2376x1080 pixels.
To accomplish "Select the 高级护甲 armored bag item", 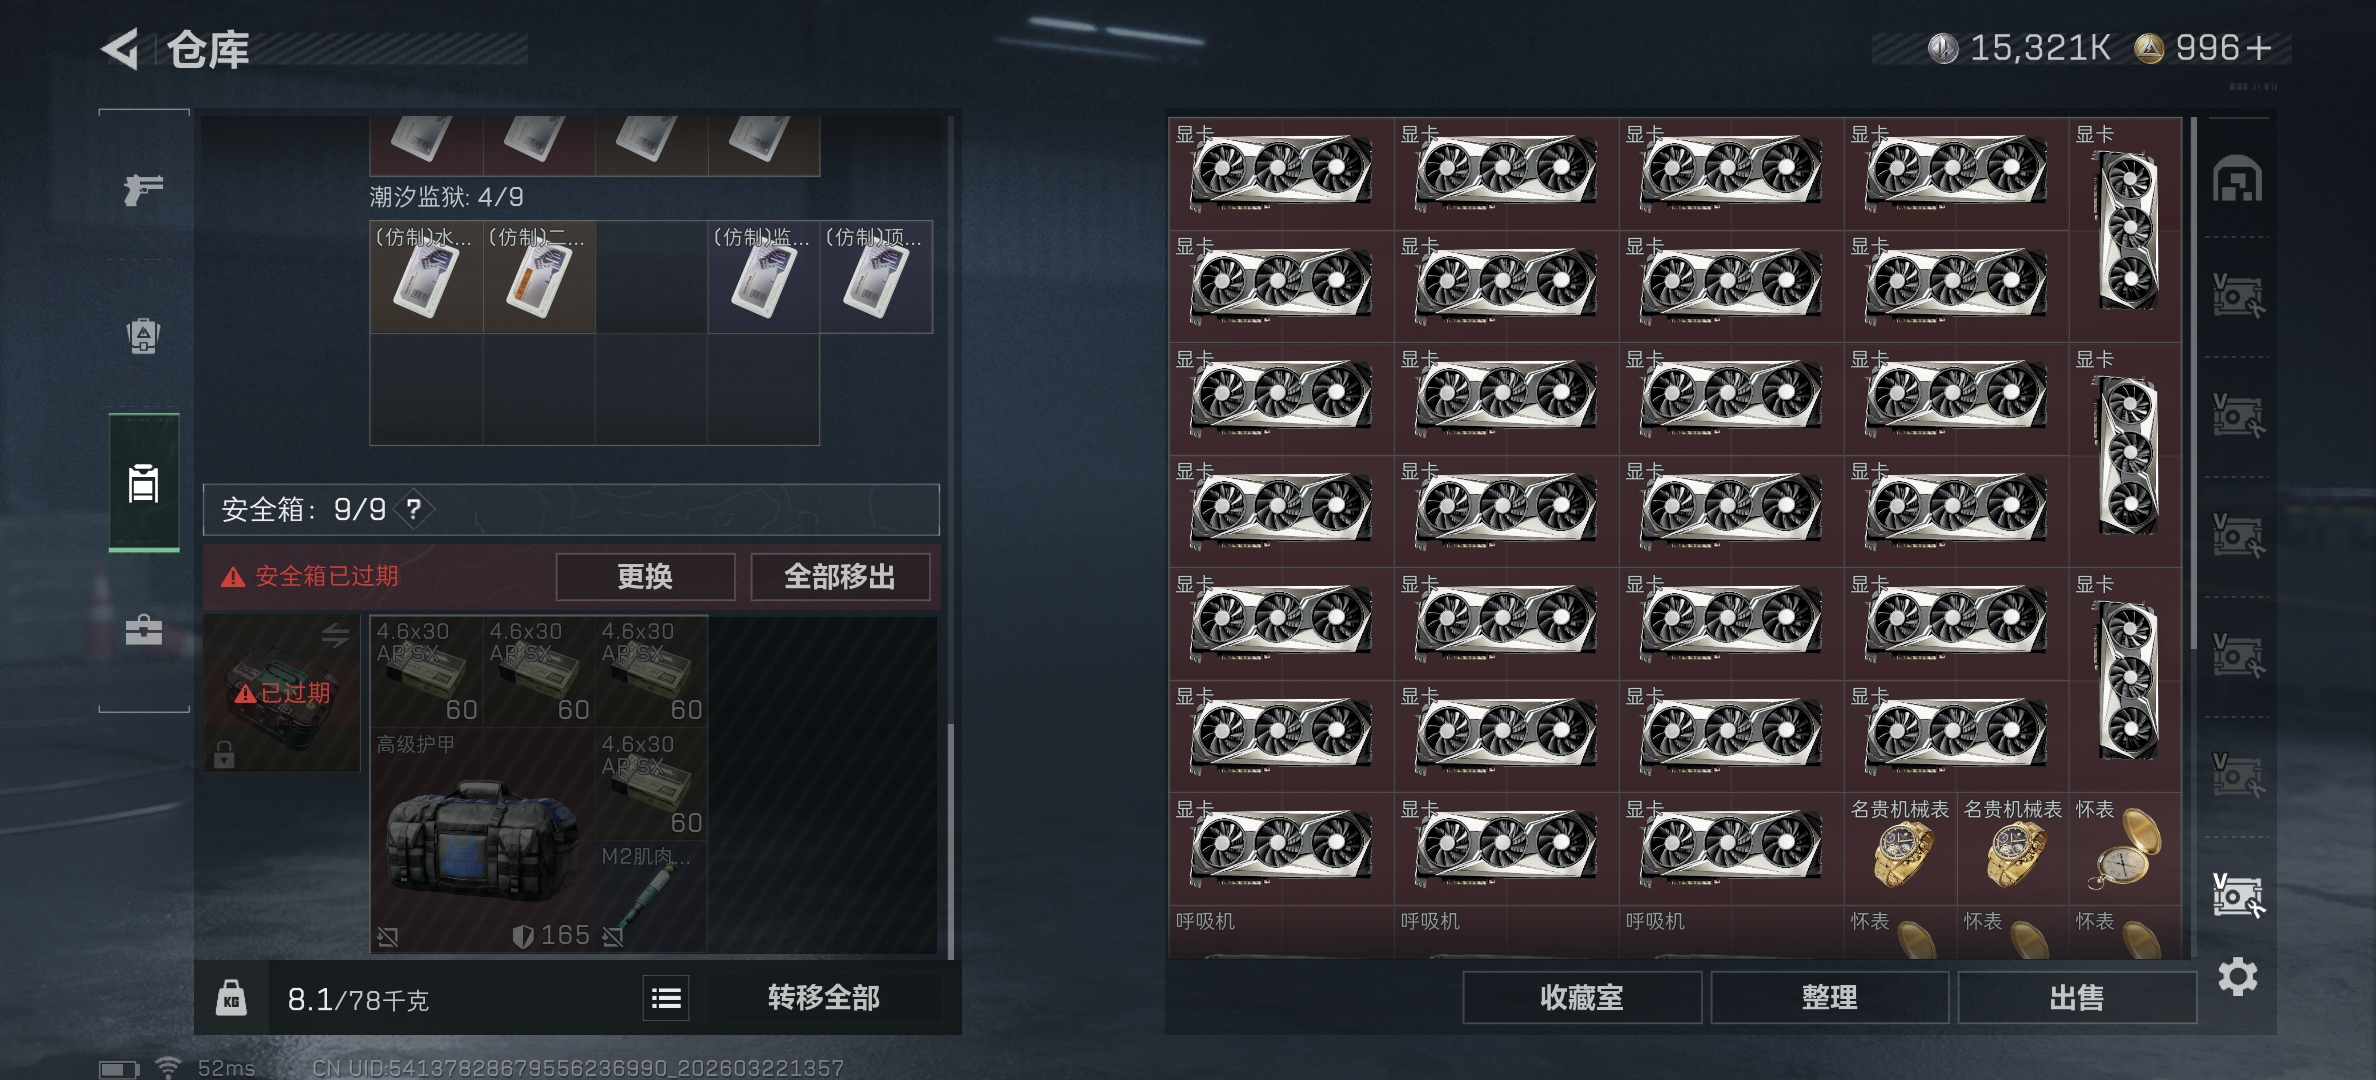I will click(483, 840).
